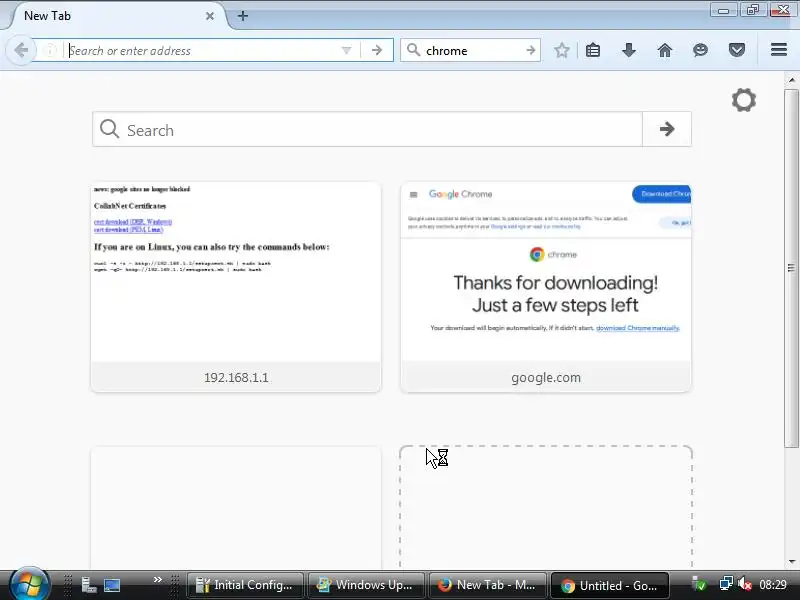This screenshot has width=800, height=600.
Task: Open a new tab with plus button
Action: pos(243,16)
